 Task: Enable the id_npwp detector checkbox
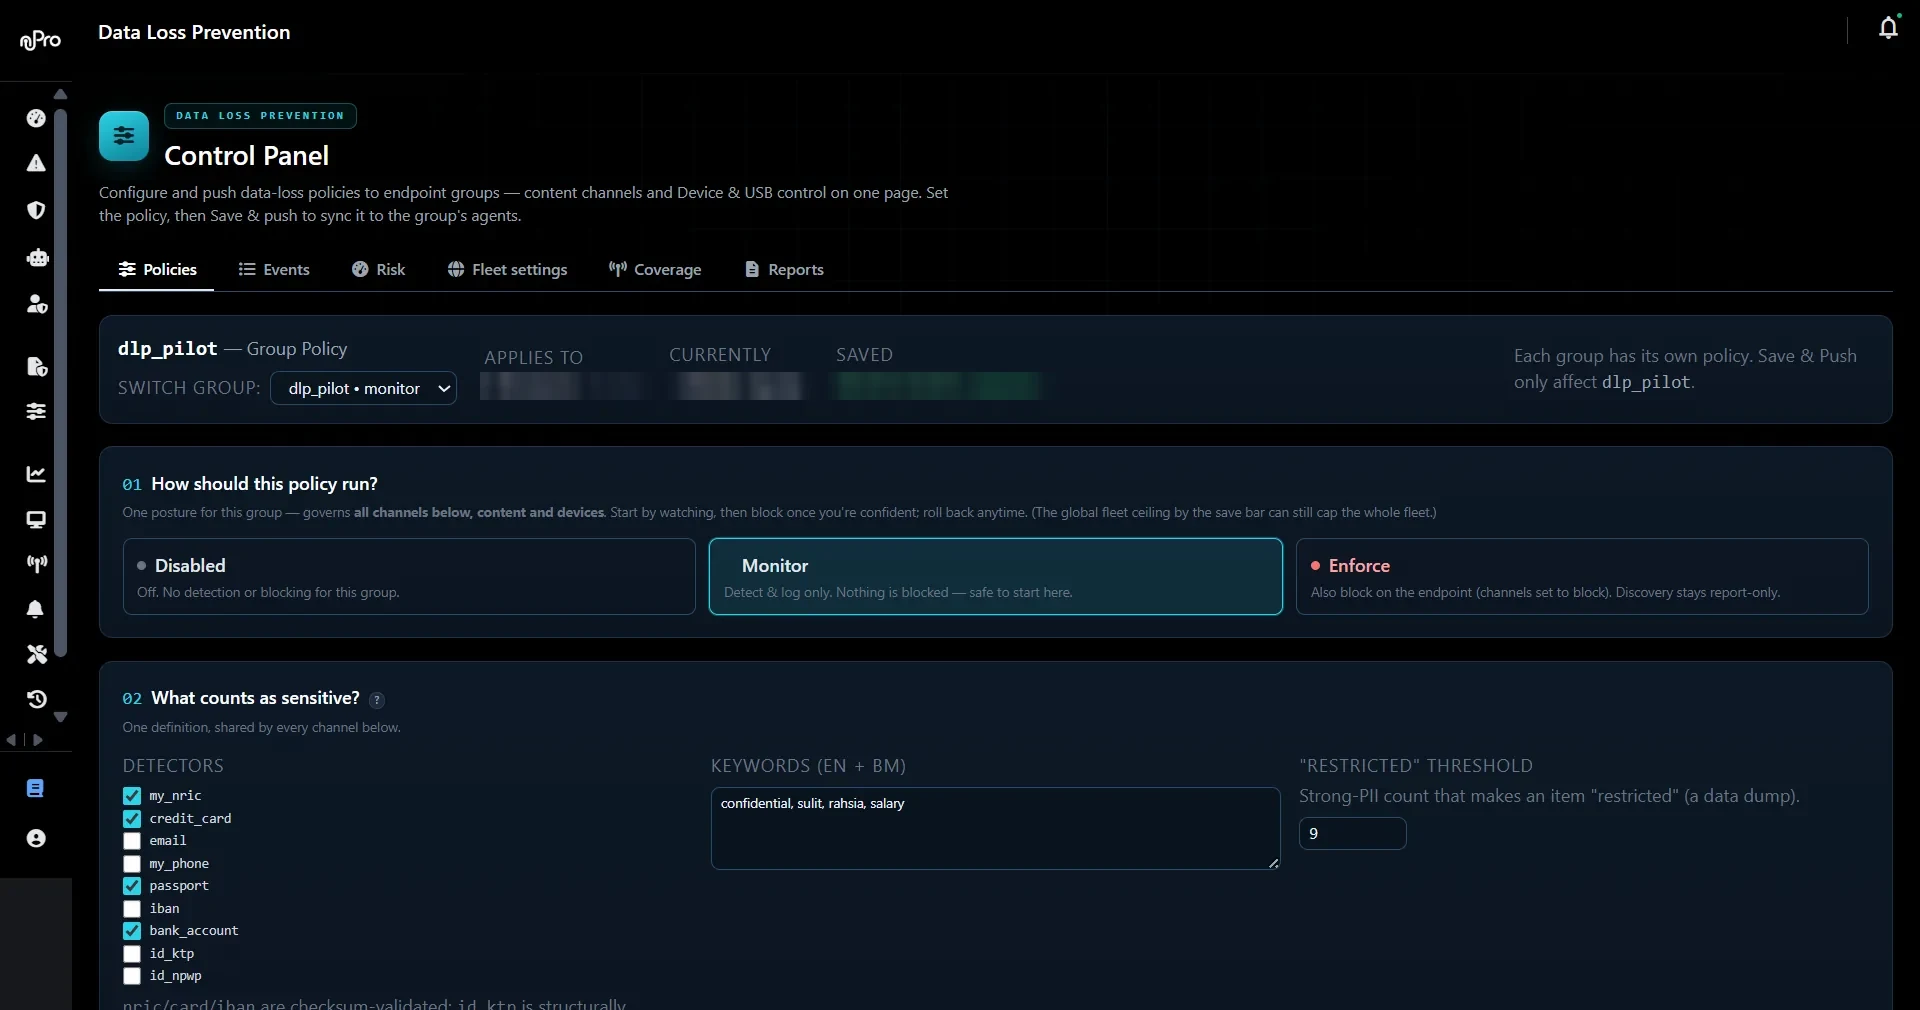pos(132,976)
